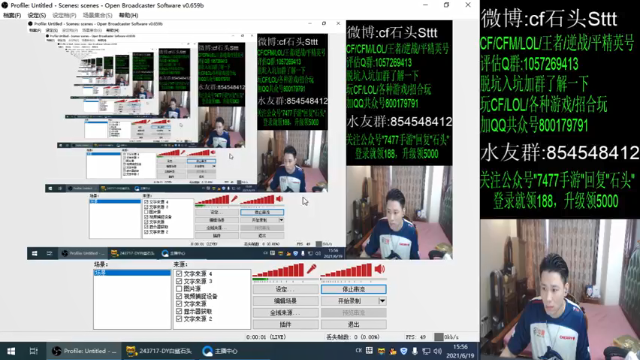Screen dimensions: 640x360
Task: Click the 开始录制 start recording button
Action: (x=349, y=301)
